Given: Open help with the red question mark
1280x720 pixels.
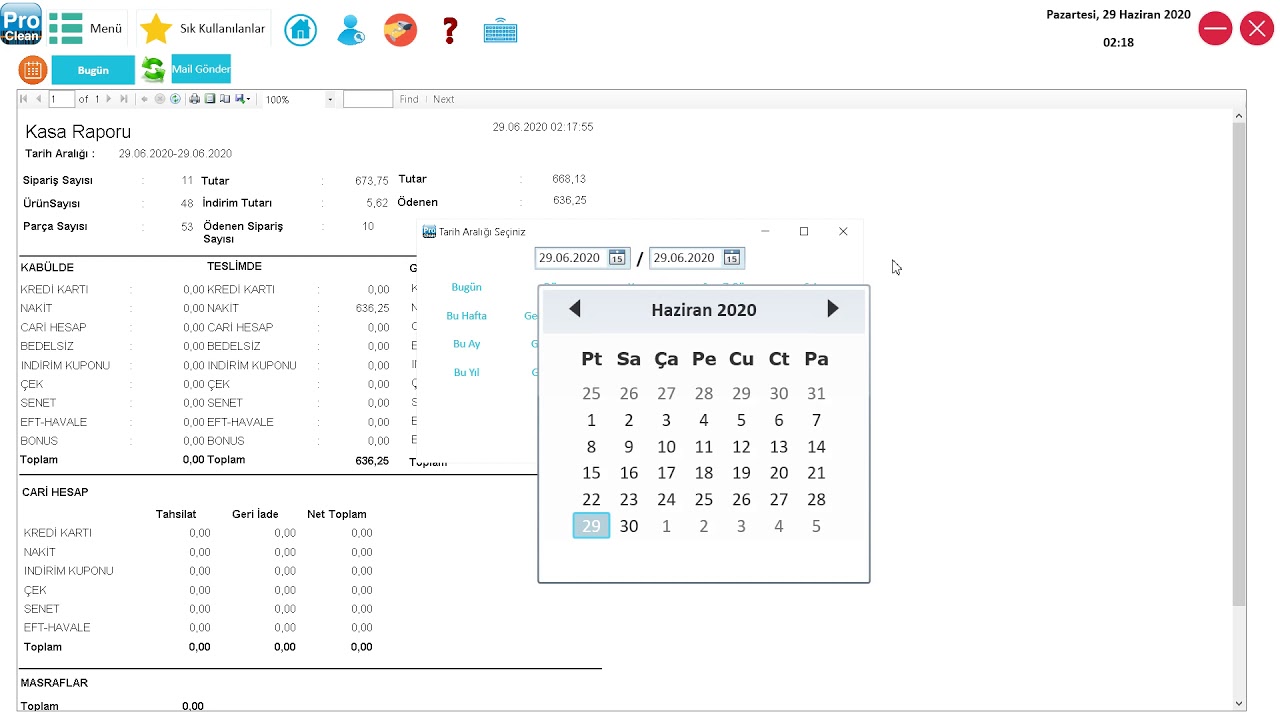Looking at the screenshot, I should click(450, 30).
